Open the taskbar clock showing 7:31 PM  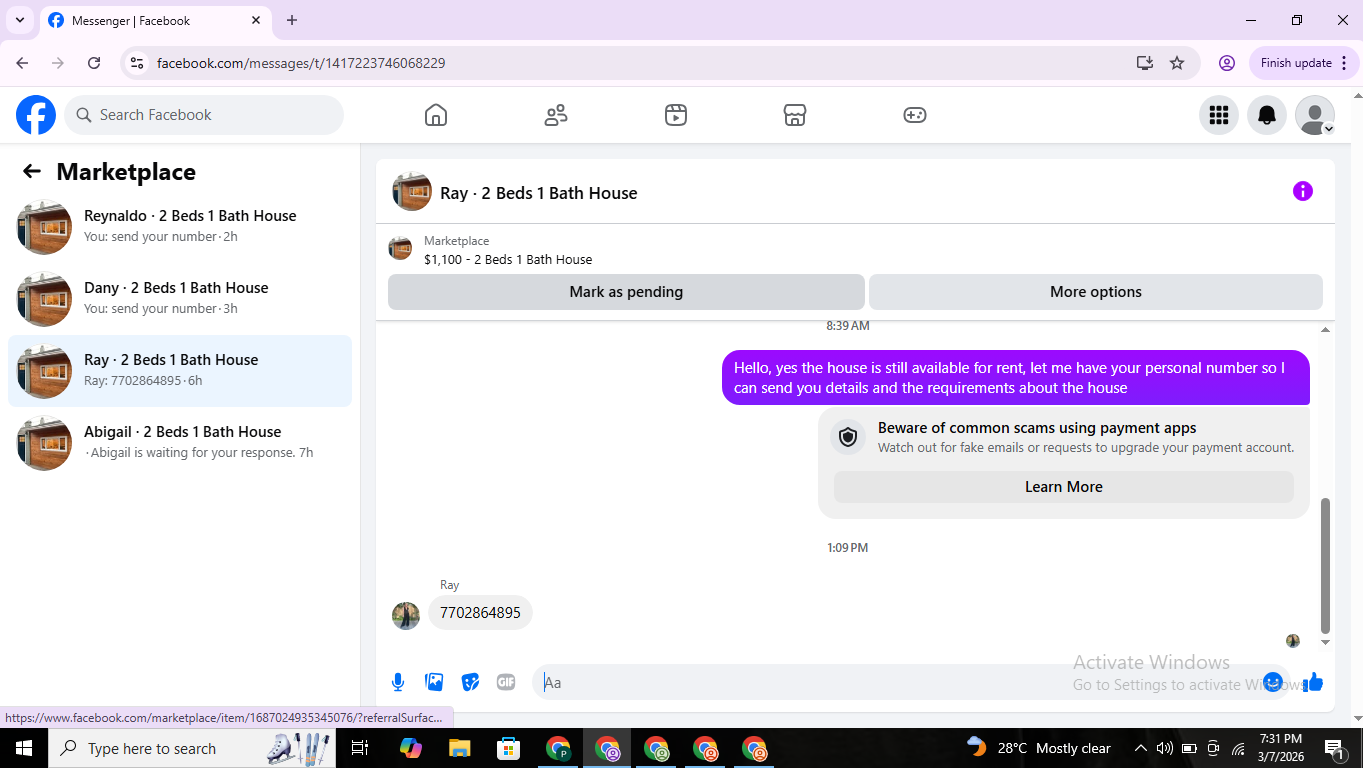(1280, 748)
